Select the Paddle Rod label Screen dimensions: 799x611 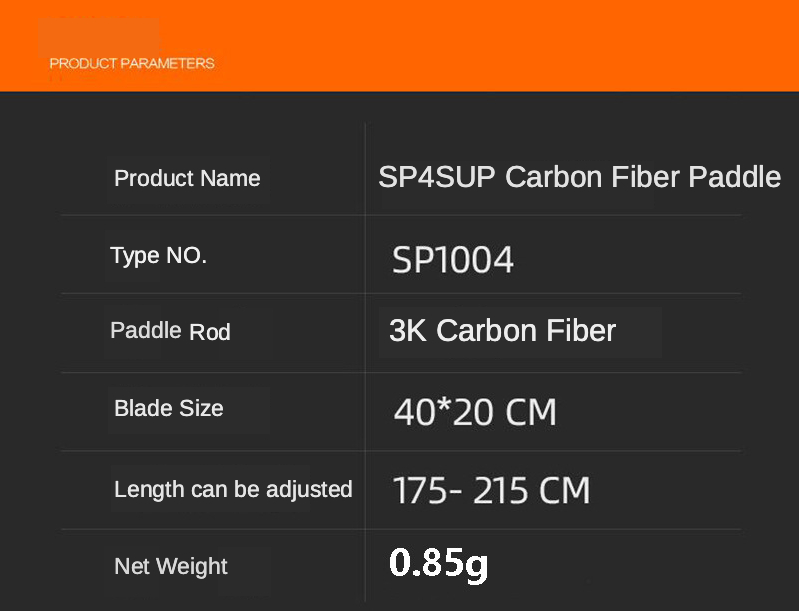point(170,331)
